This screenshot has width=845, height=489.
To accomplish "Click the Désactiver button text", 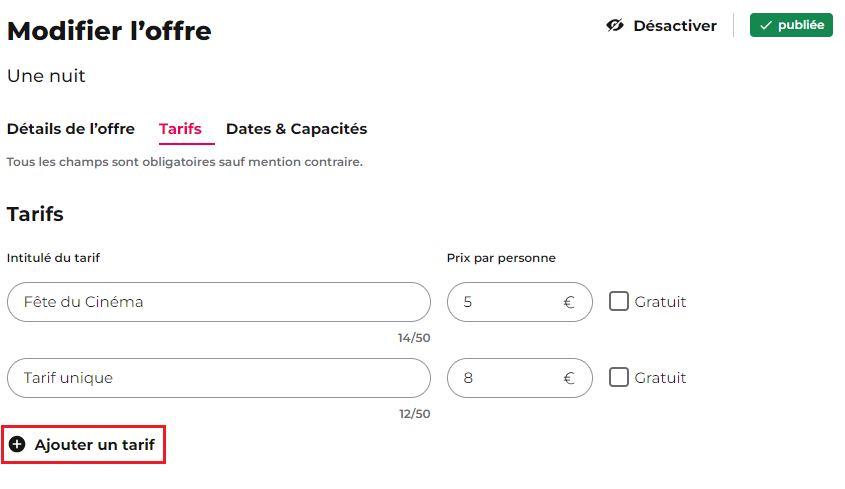I will point(675,26).
